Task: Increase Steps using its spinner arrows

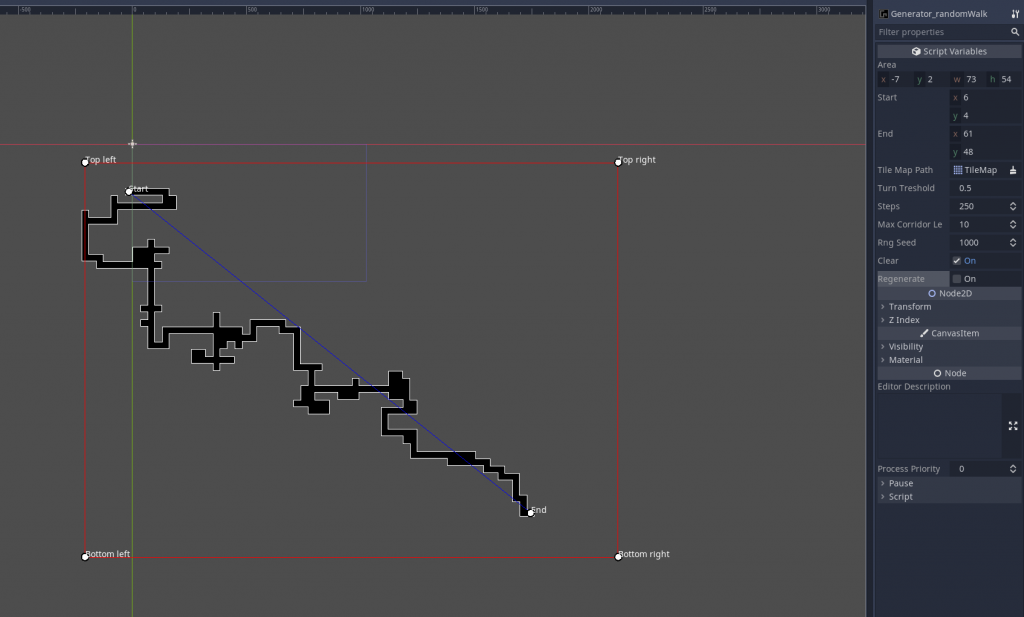Action: click(x=1013, y=206)
